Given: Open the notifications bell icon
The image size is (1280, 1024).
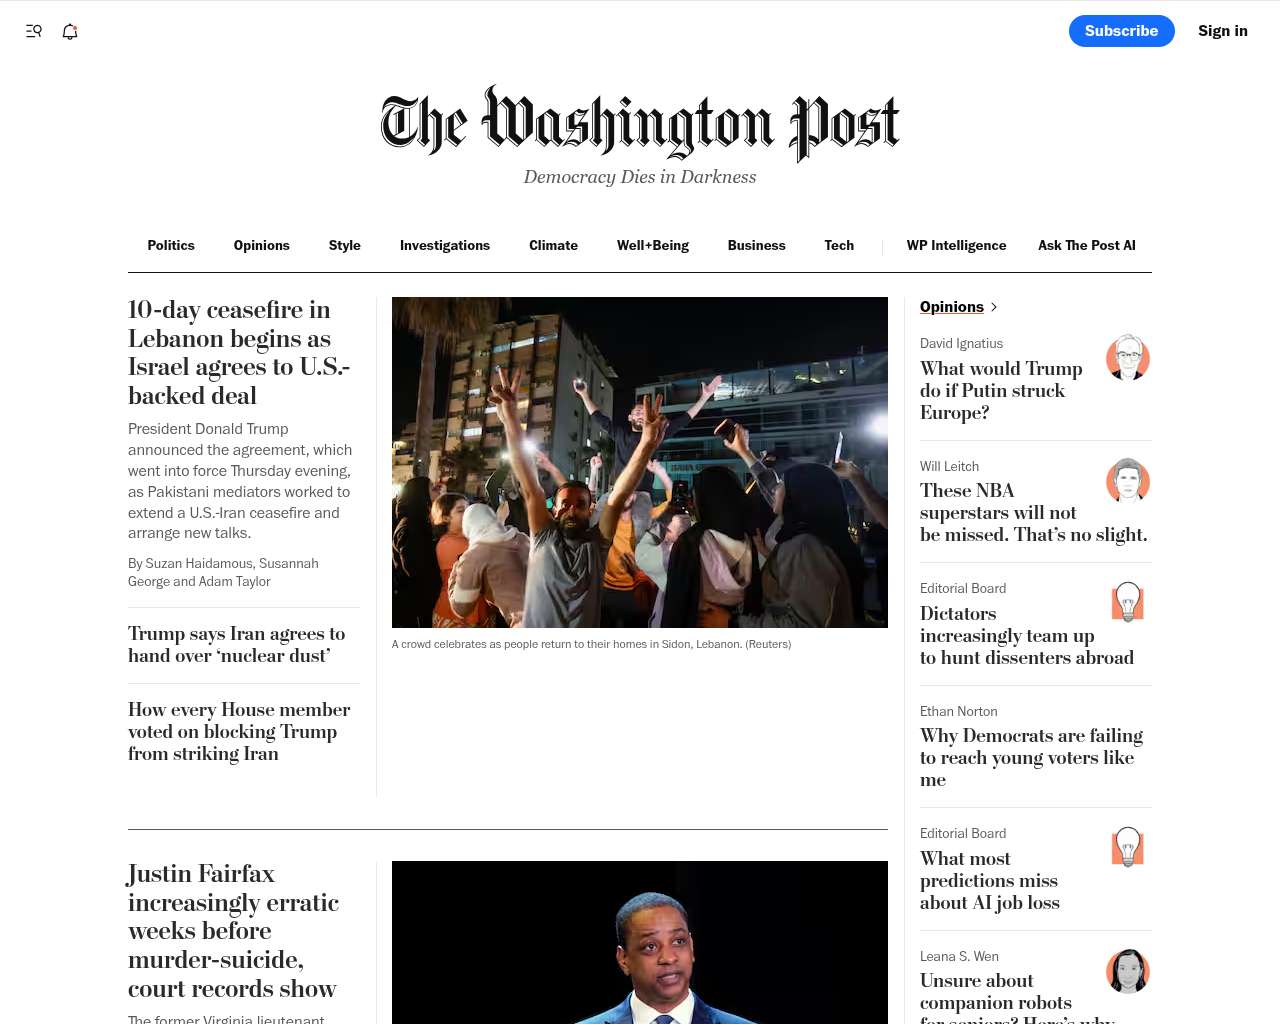Looking at the screenshot, I should pyautogui.click(x=70, y=31).
